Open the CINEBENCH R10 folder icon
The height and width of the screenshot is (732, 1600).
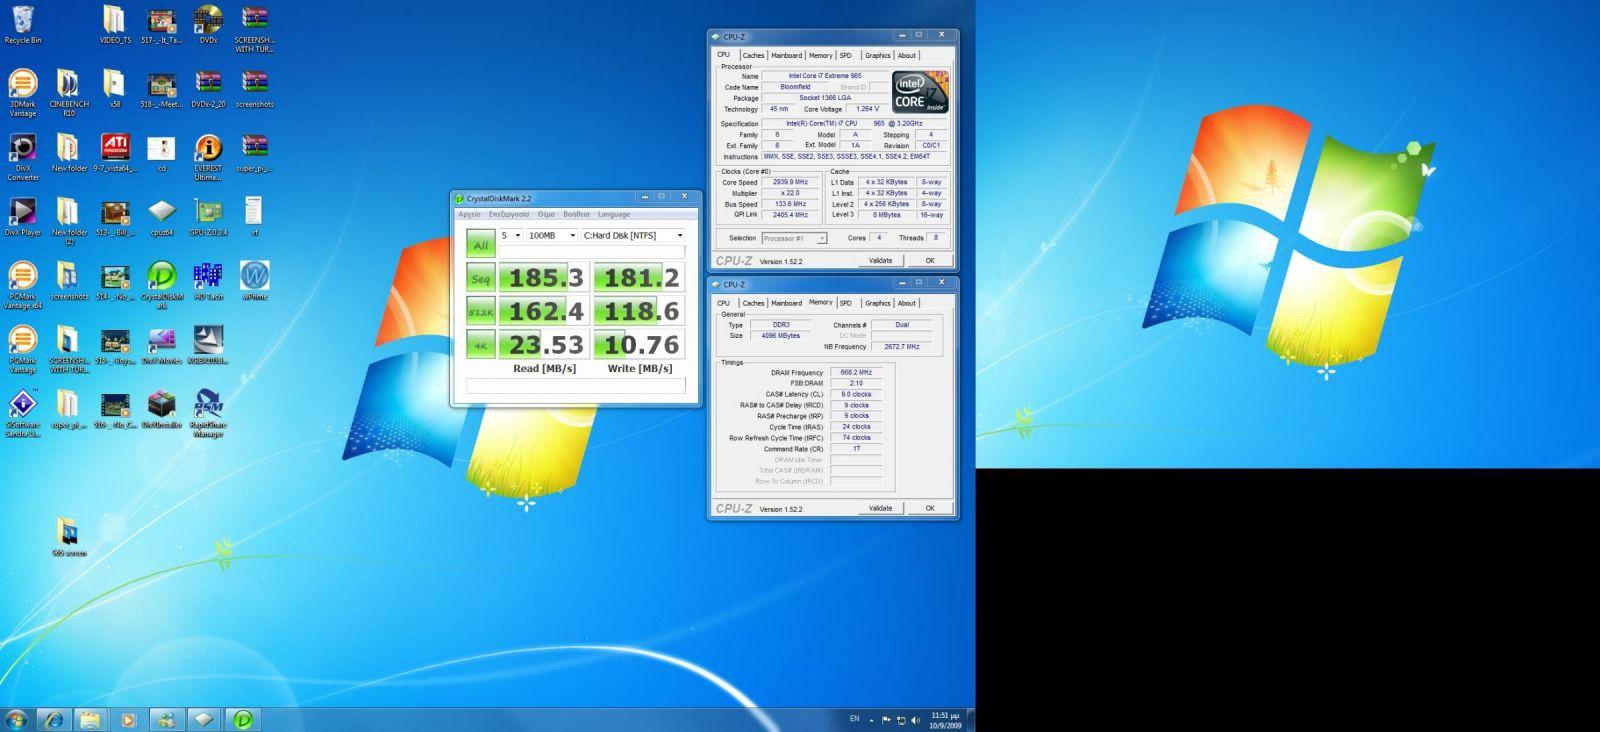tap(68, 93)
